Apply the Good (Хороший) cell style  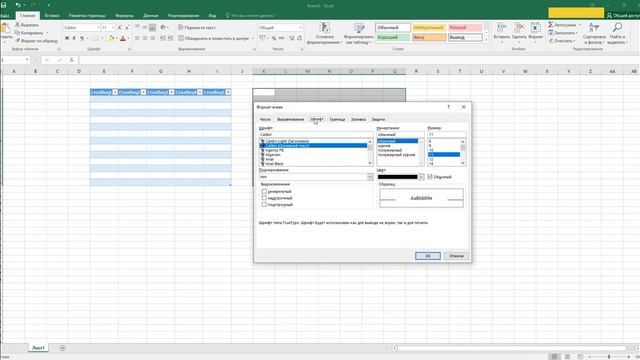(393, 38)
